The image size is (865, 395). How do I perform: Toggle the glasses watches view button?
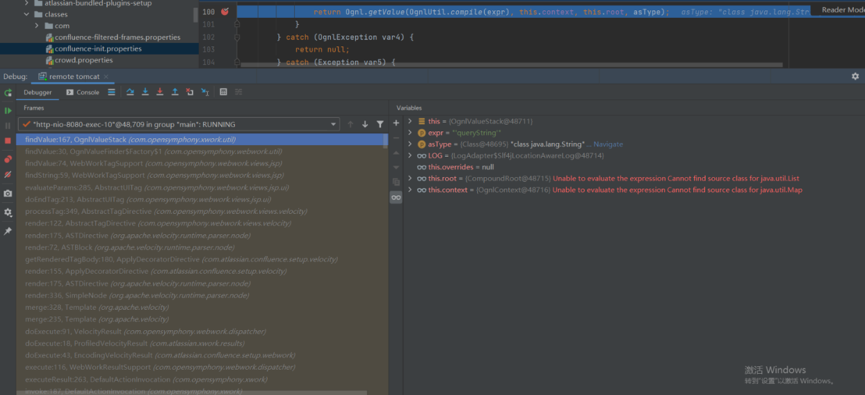(396, 197)
